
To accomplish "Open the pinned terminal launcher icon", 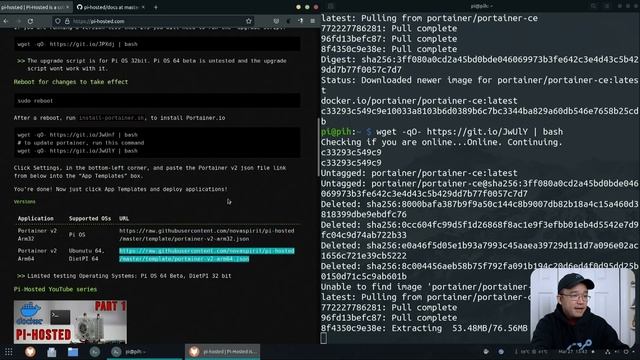I will tap(95, 351).
